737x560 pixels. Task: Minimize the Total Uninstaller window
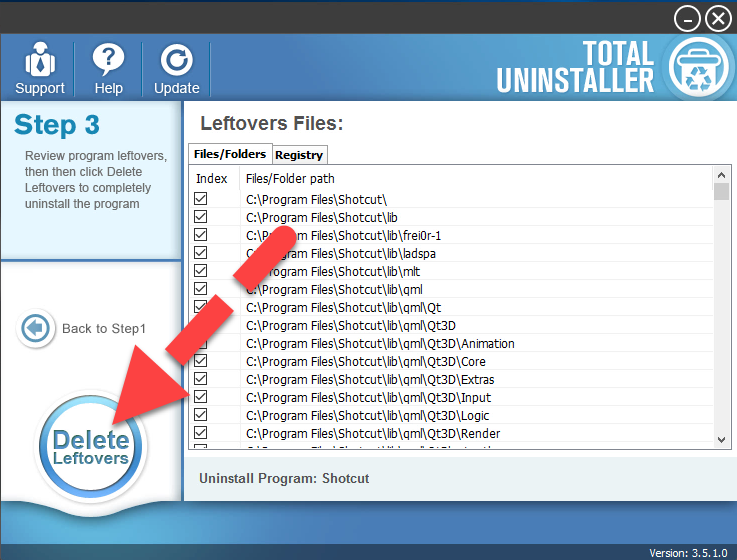tap(687, 19)
